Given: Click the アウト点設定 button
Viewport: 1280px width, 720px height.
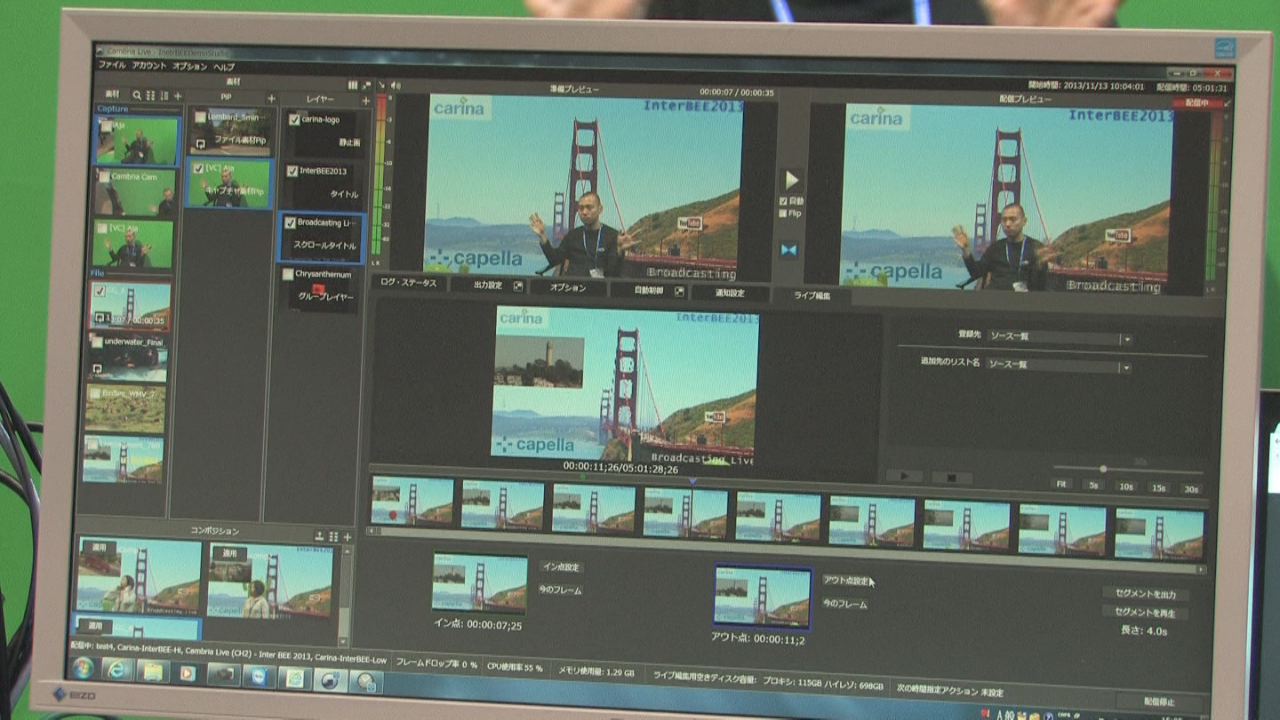Looking at the screenshot, I should point(846,580).
